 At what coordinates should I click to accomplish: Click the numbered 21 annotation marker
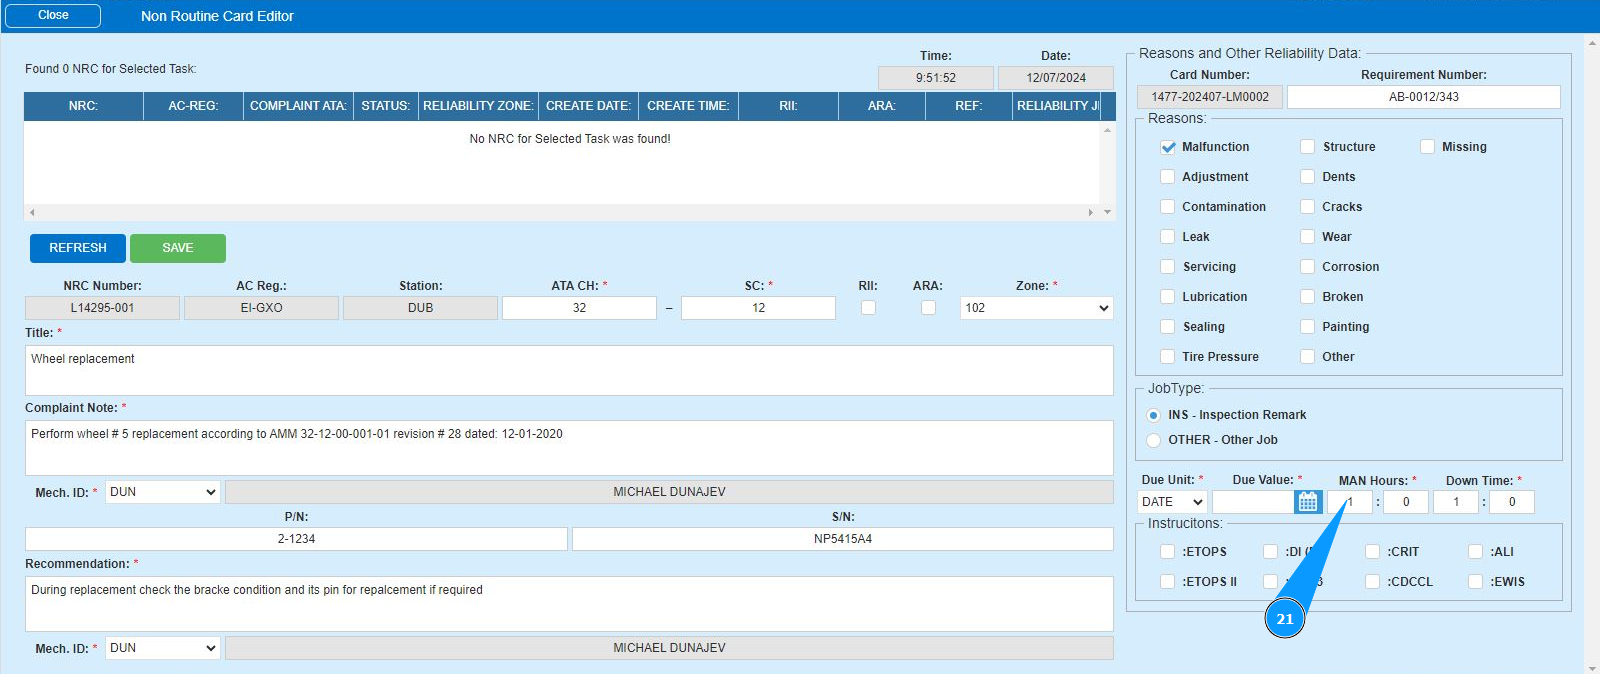click(1284, 619)
